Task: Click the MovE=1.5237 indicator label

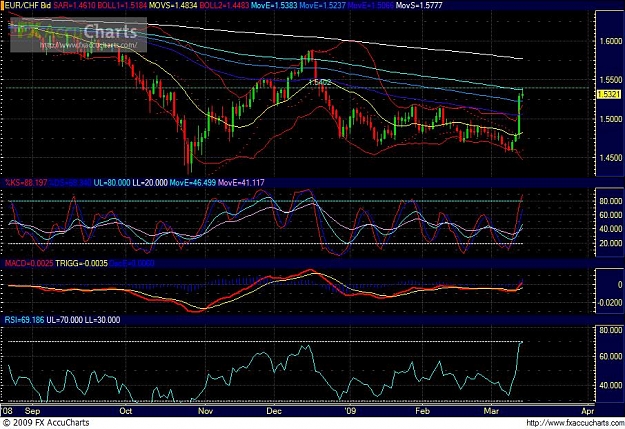Action: [322, 6]
